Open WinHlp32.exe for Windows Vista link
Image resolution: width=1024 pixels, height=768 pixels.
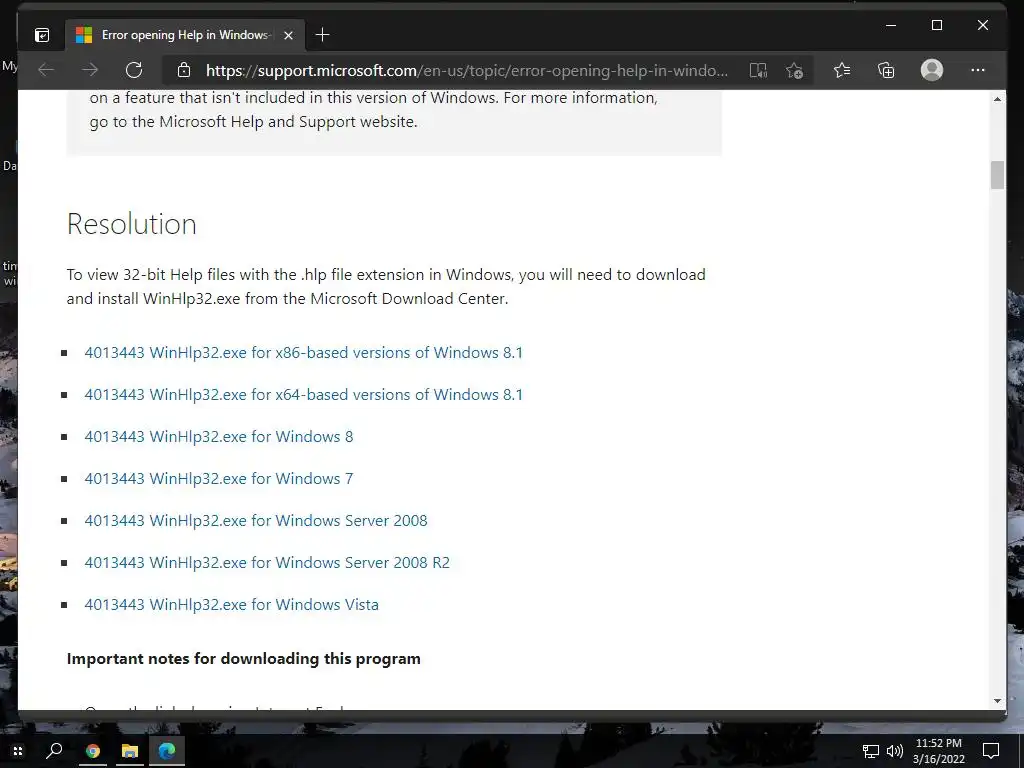231,605
